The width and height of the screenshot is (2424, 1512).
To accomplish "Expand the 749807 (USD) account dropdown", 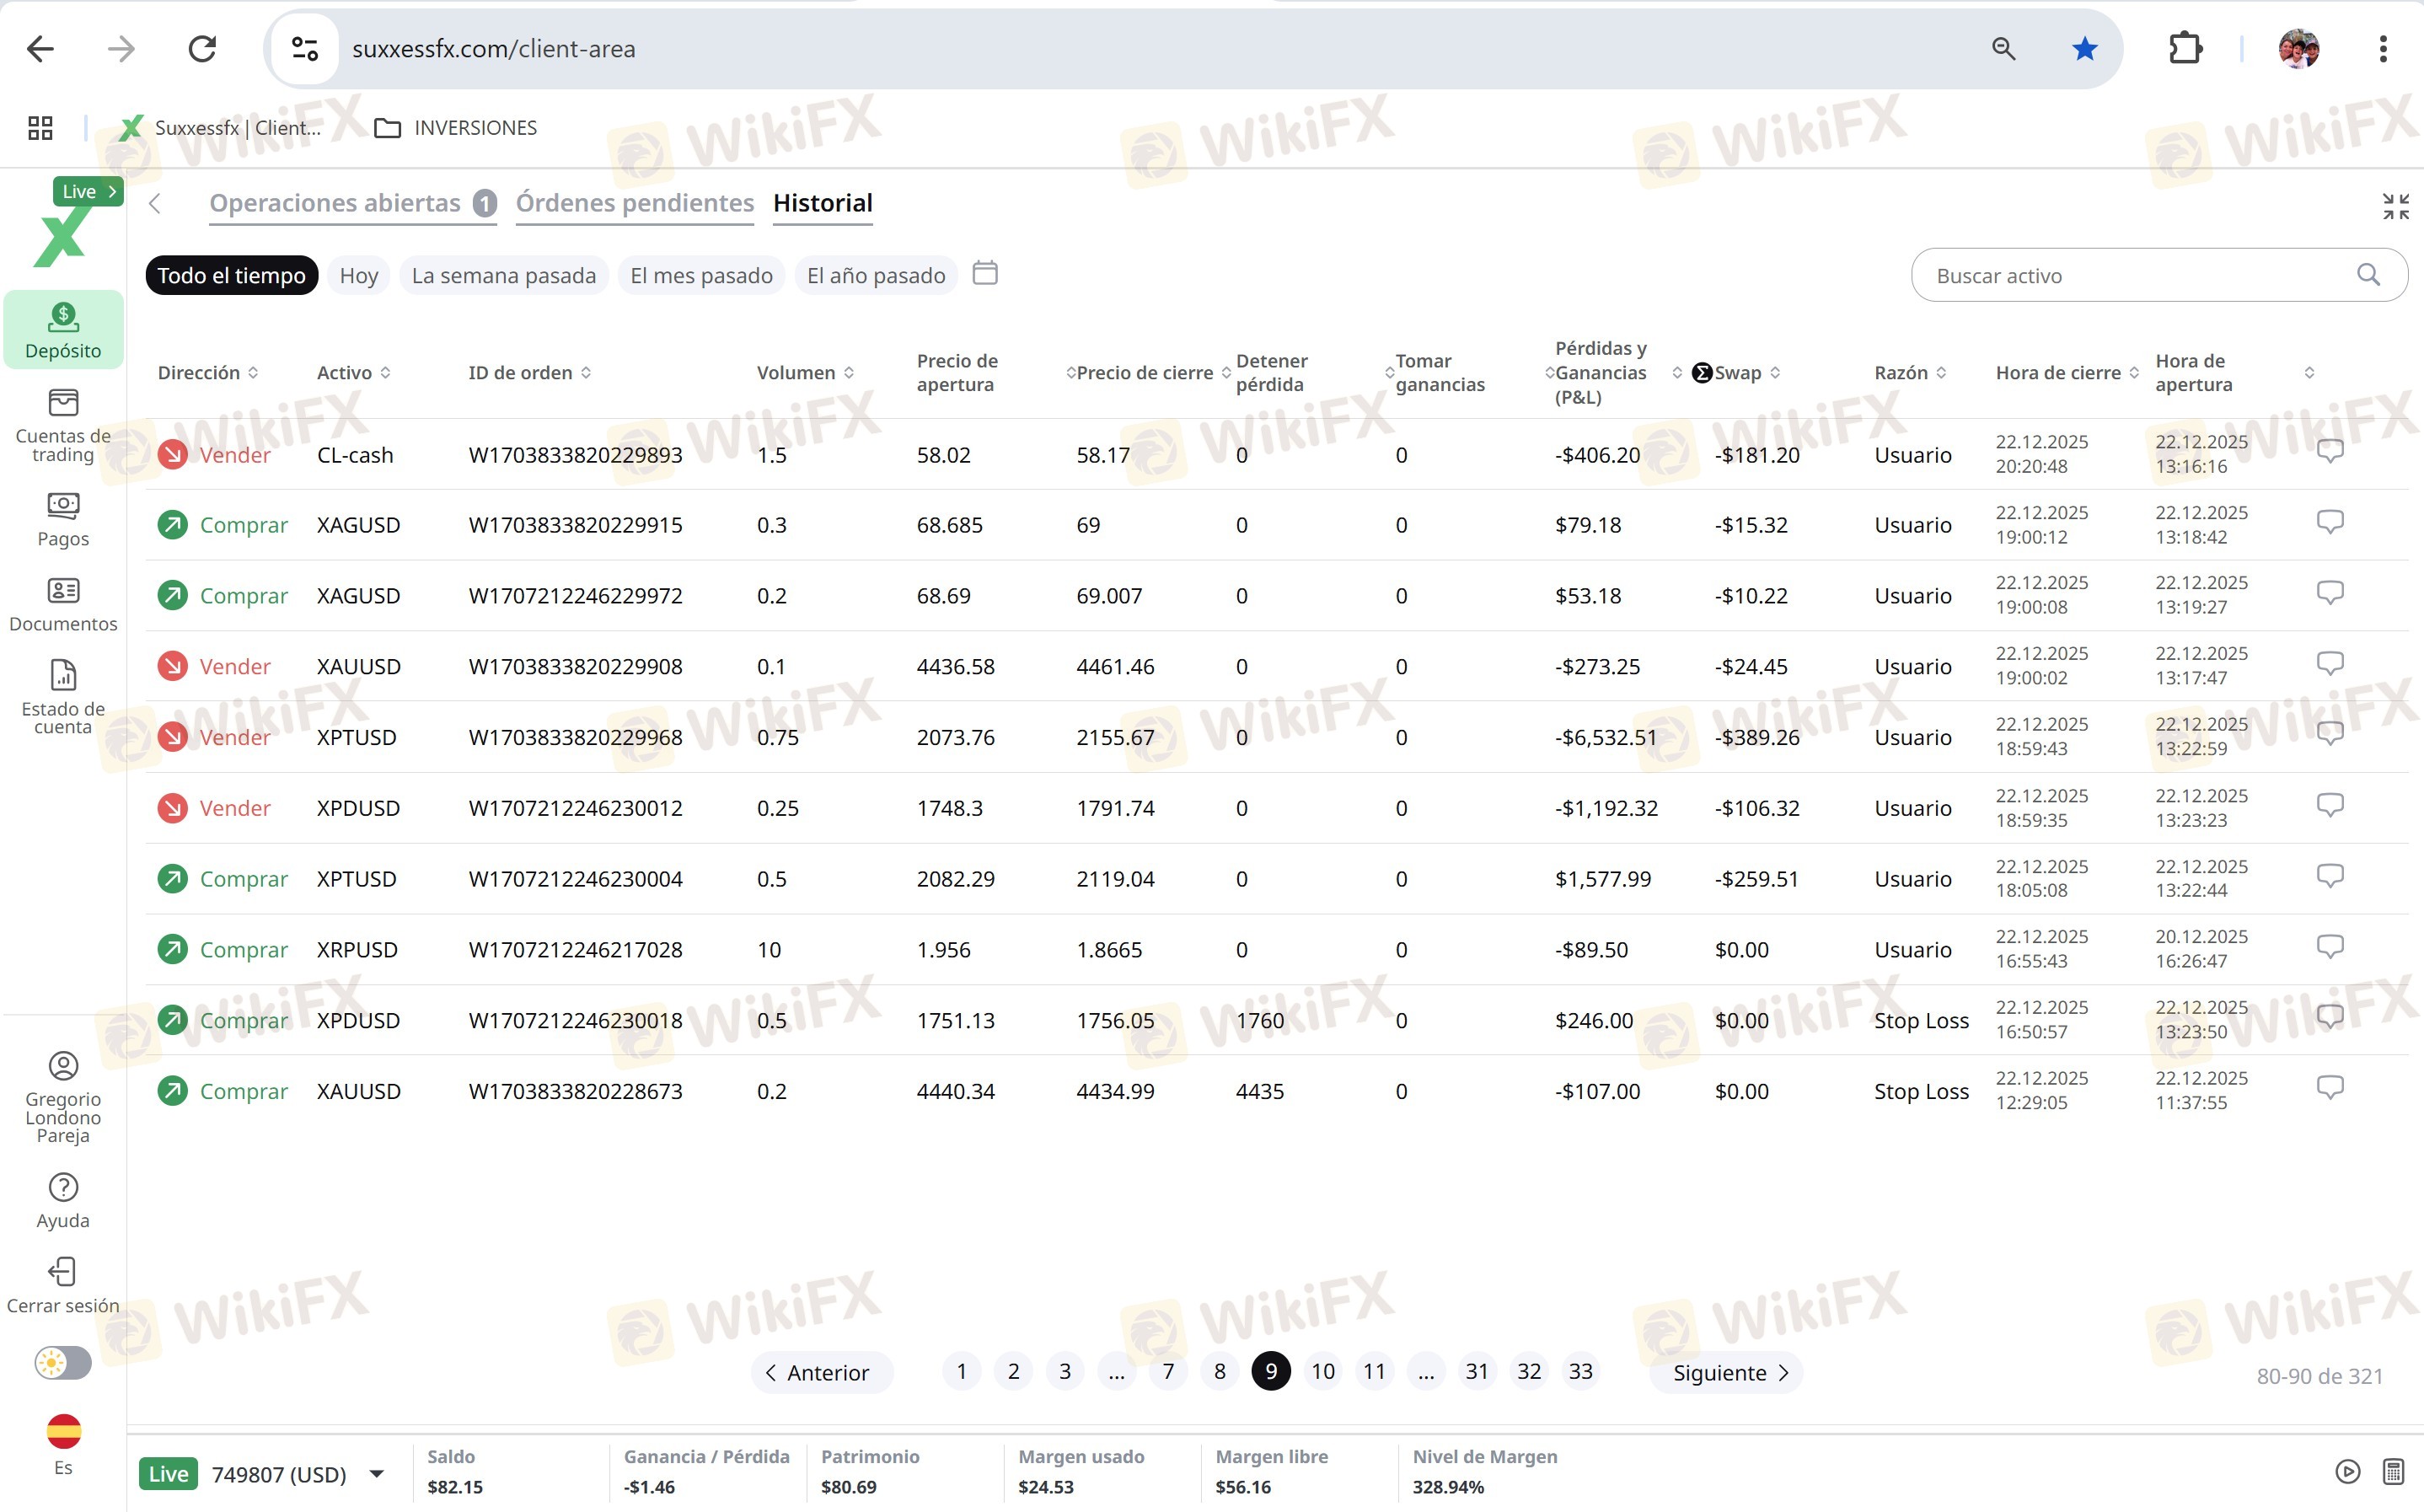I will pos(377,1473).
